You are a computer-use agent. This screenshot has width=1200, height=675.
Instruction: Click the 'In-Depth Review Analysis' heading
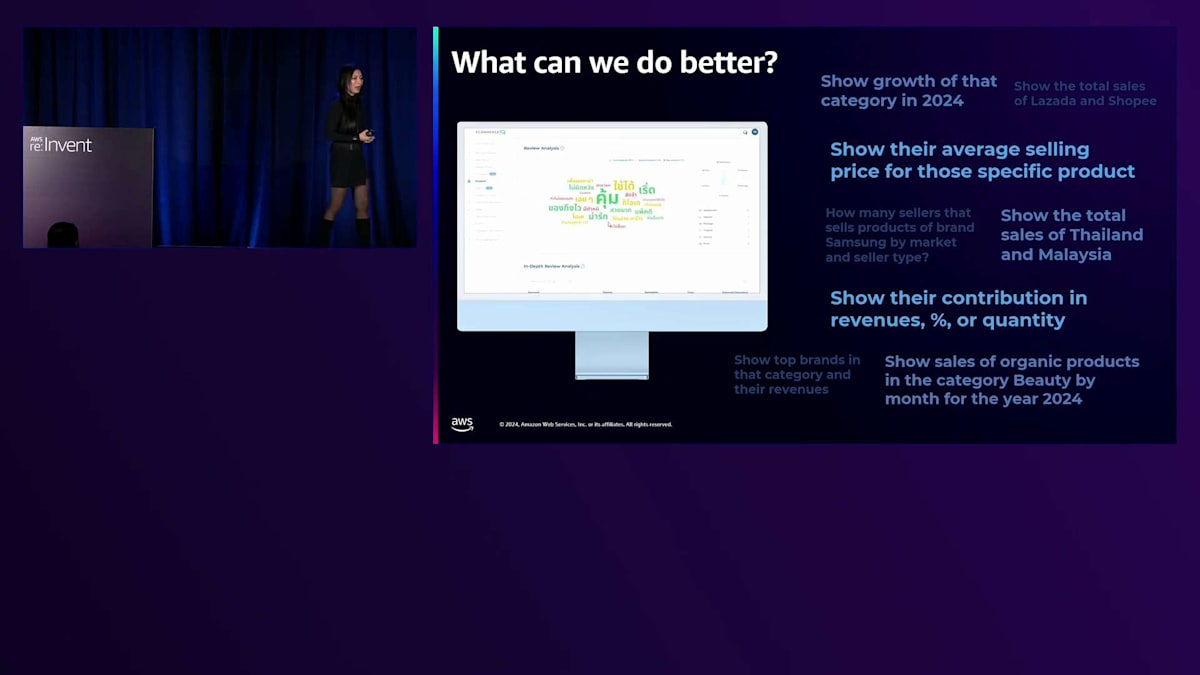point(550,266)
